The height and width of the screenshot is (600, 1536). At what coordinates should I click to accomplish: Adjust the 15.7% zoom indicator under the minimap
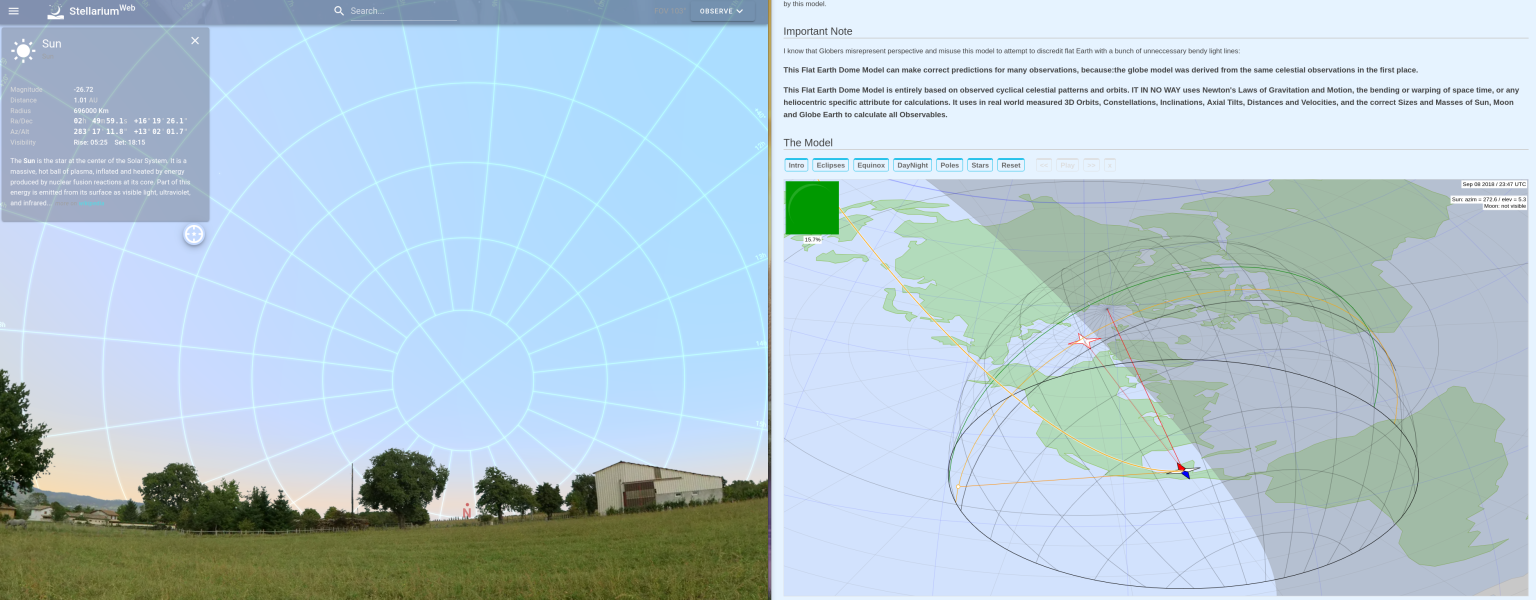pyautogui.click(x=811, y=240)
